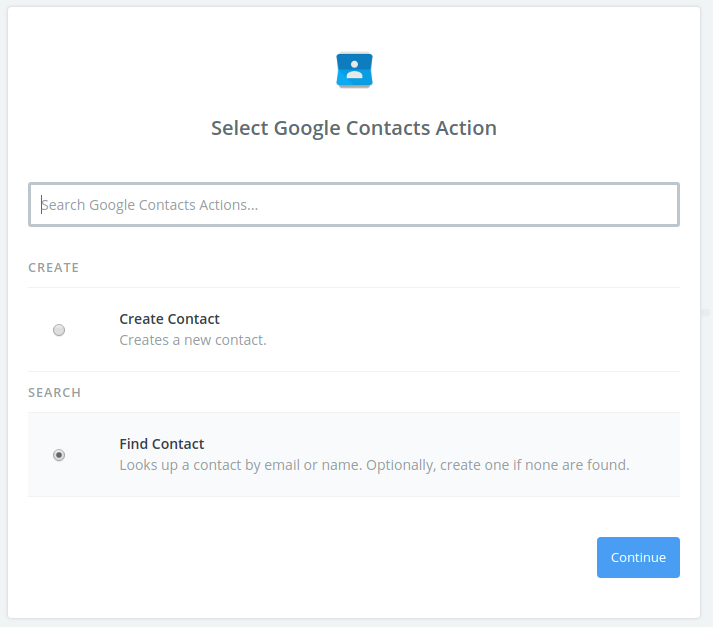This screenshot has height=627, width=713.
Task: Focus the Search Google Contacts Actions field
Action: coord(354,205)
